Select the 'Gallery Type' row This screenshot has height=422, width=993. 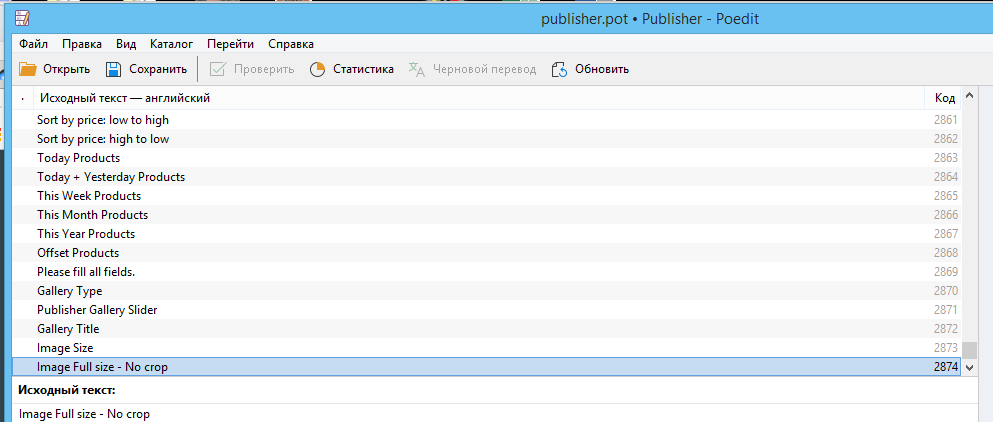(x=486, y=291)
